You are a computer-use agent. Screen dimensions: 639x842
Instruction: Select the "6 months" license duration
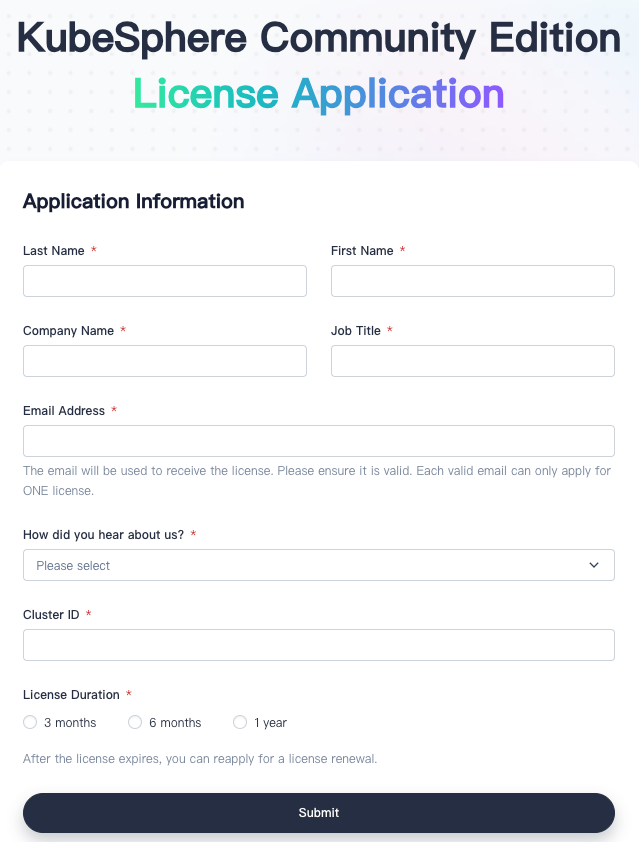[x=135, y=722]
